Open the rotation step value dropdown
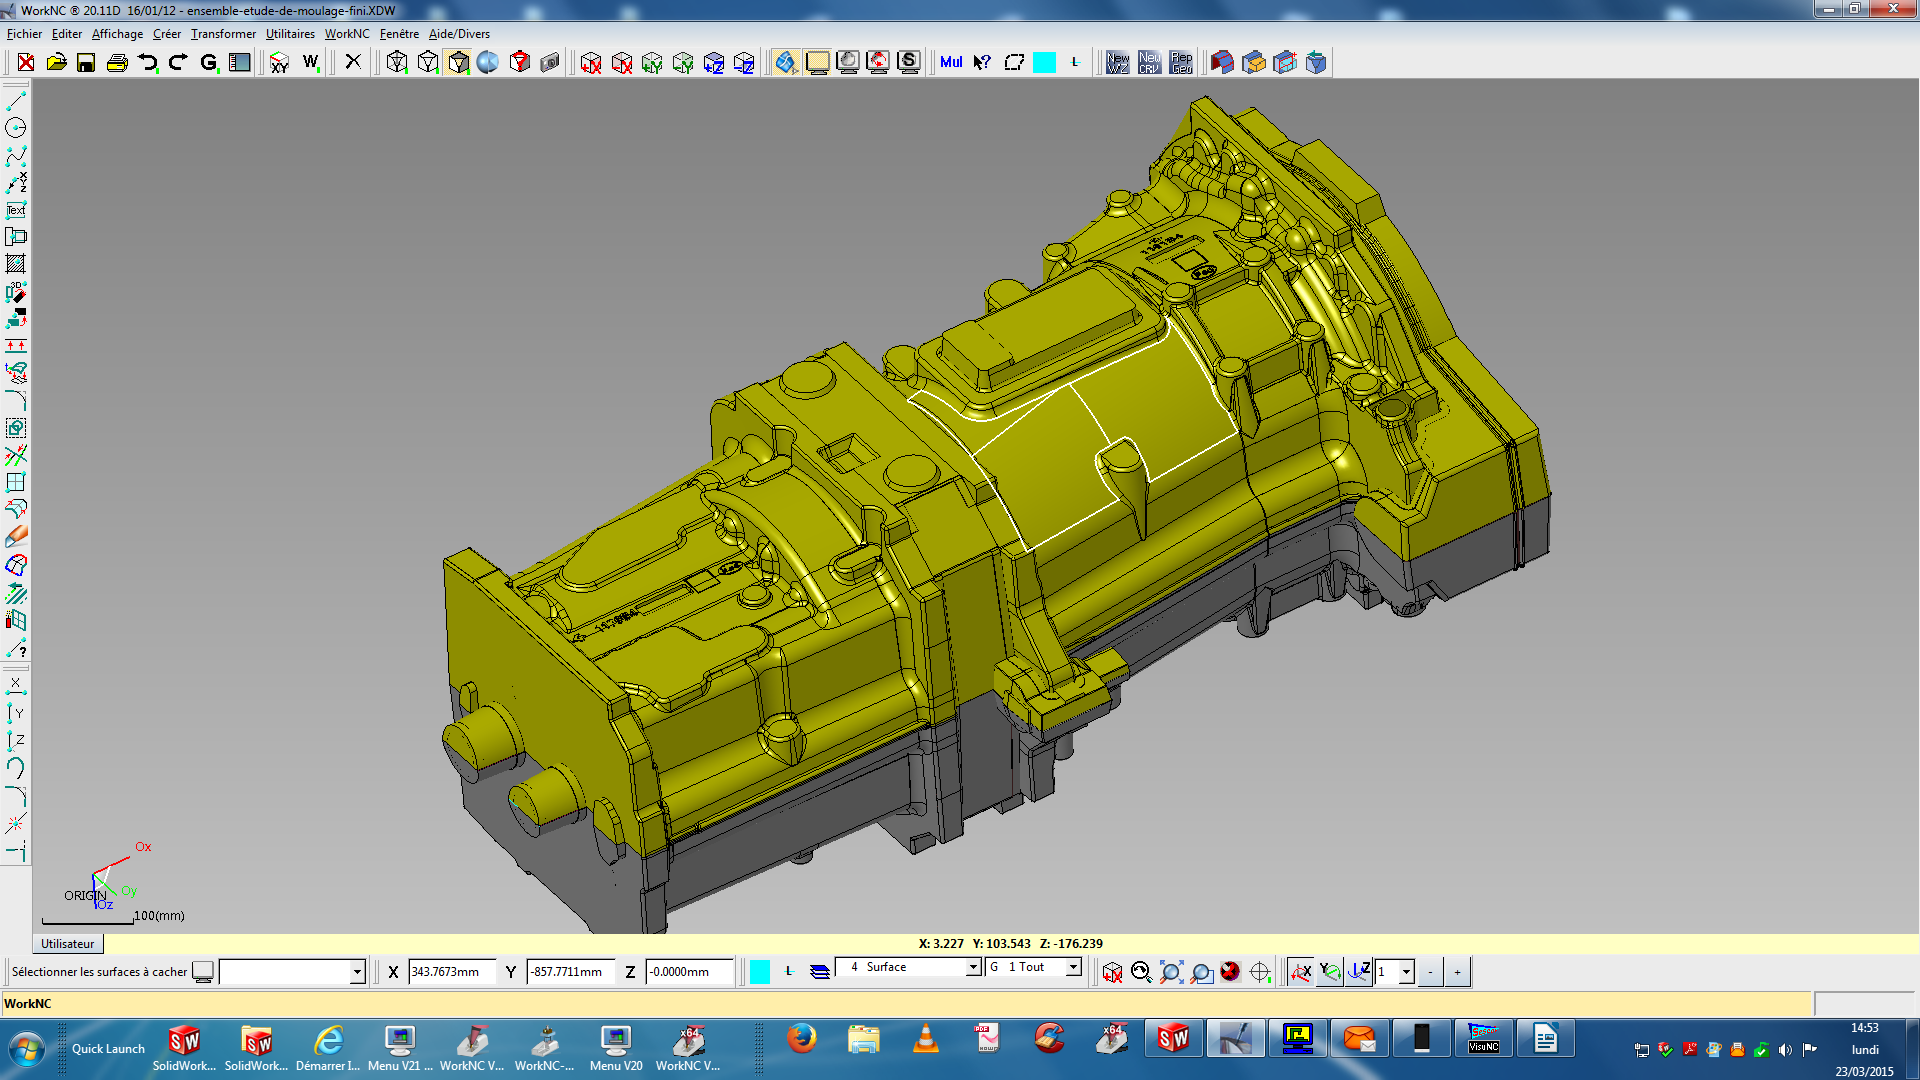This screenshot has width=1920, height=1080. pos(1406,972)
